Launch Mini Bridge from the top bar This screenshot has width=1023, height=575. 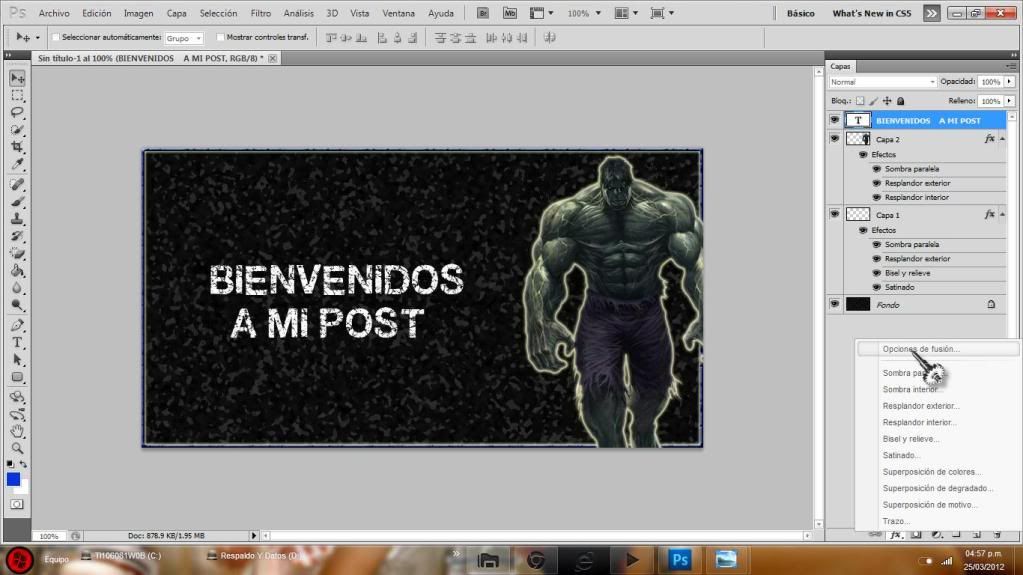[510, 13]
